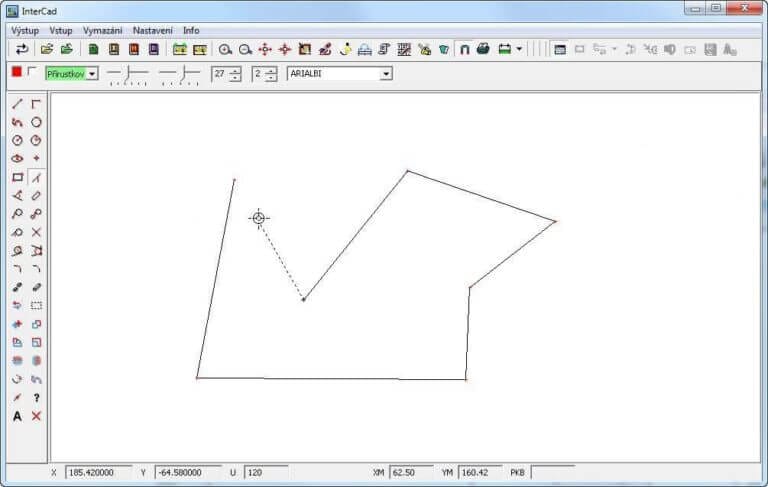The image size is (768, 487).
Task: Click the spinner arrows beside value 27
Action: (x=235, y=74)
